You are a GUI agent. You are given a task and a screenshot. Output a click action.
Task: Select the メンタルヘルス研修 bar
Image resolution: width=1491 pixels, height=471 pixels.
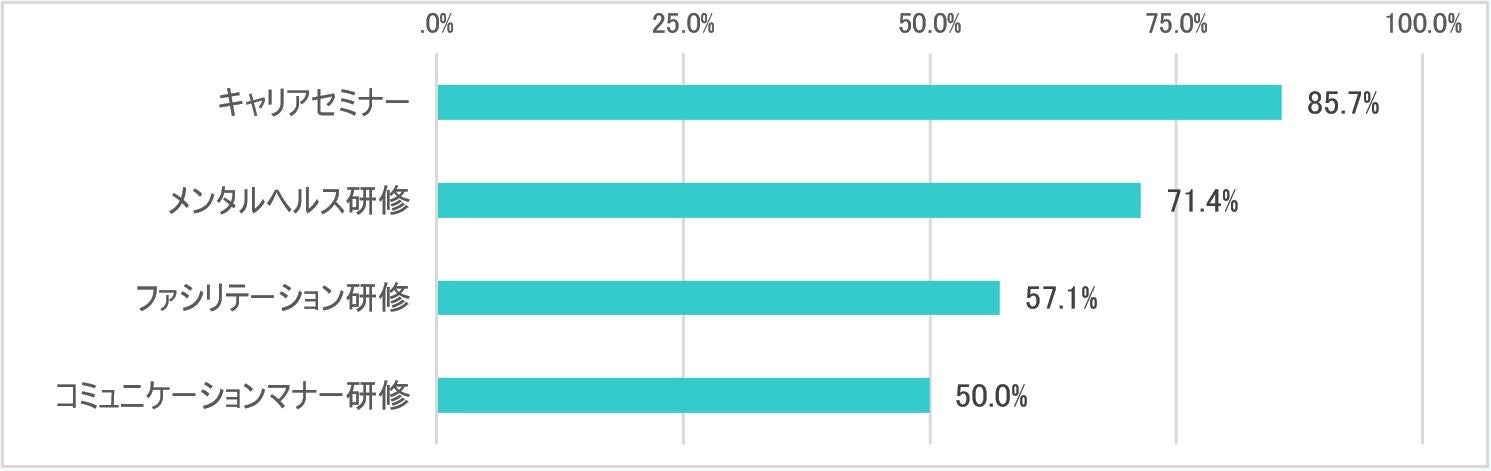pyautogui.click(x=788, y=201)
